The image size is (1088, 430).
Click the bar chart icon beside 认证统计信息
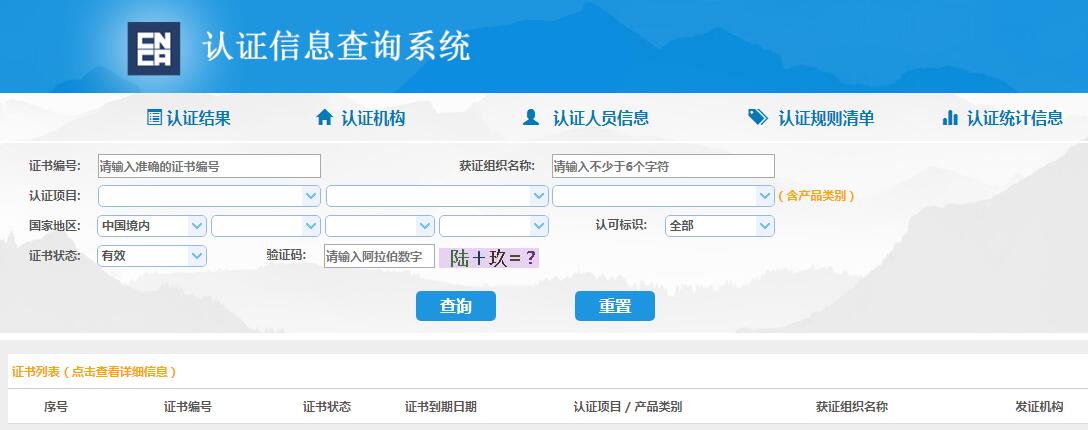tap(950, 118)
